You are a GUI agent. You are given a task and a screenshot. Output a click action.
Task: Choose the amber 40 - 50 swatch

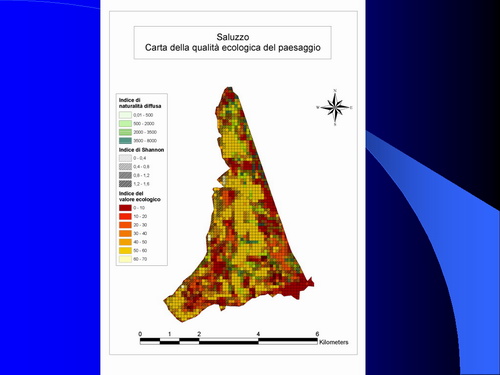pos(125,242)
